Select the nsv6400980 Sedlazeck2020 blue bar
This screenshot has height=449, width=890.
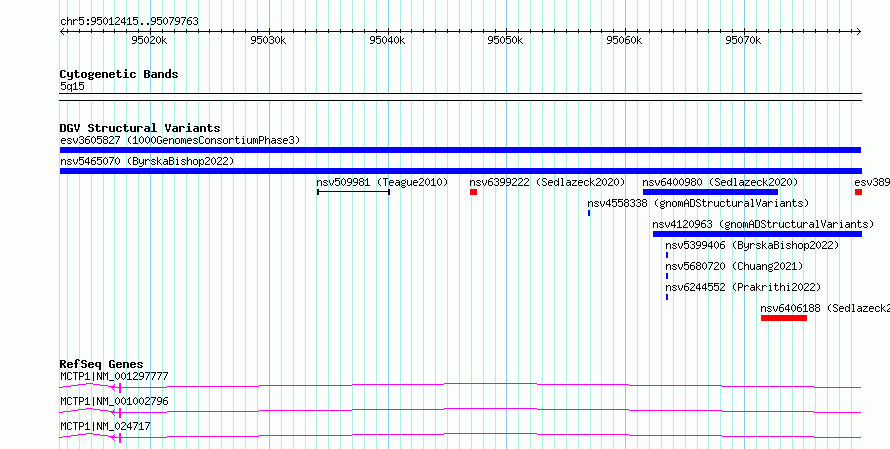[x=710, y=192]
